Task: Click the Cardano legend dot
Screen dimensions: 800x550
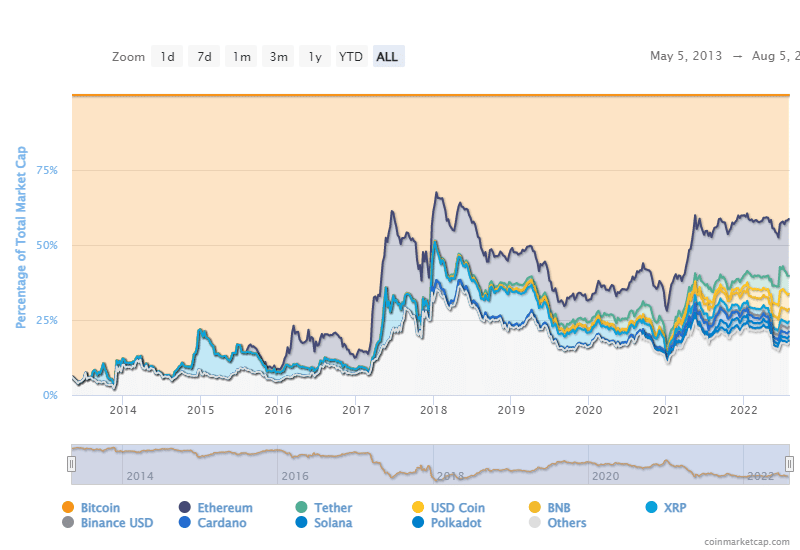Action: pos(185,523)
